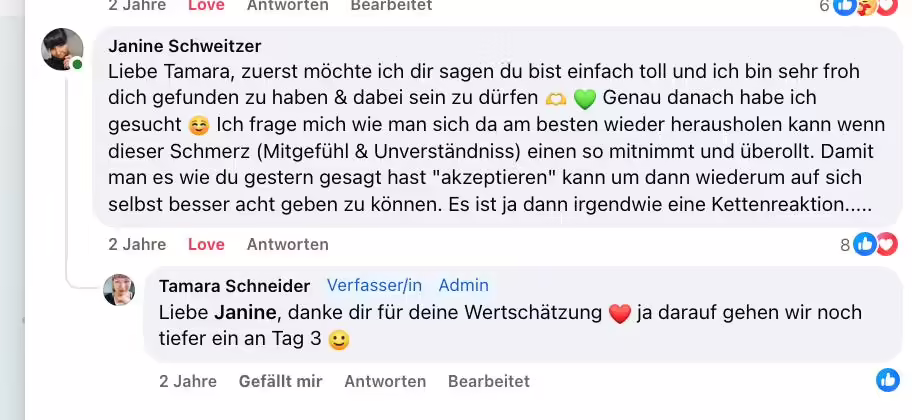Click the Admin badge next to Tamara Schneider
The height and width of the screenshot is (420, 912).
(463, 286)
